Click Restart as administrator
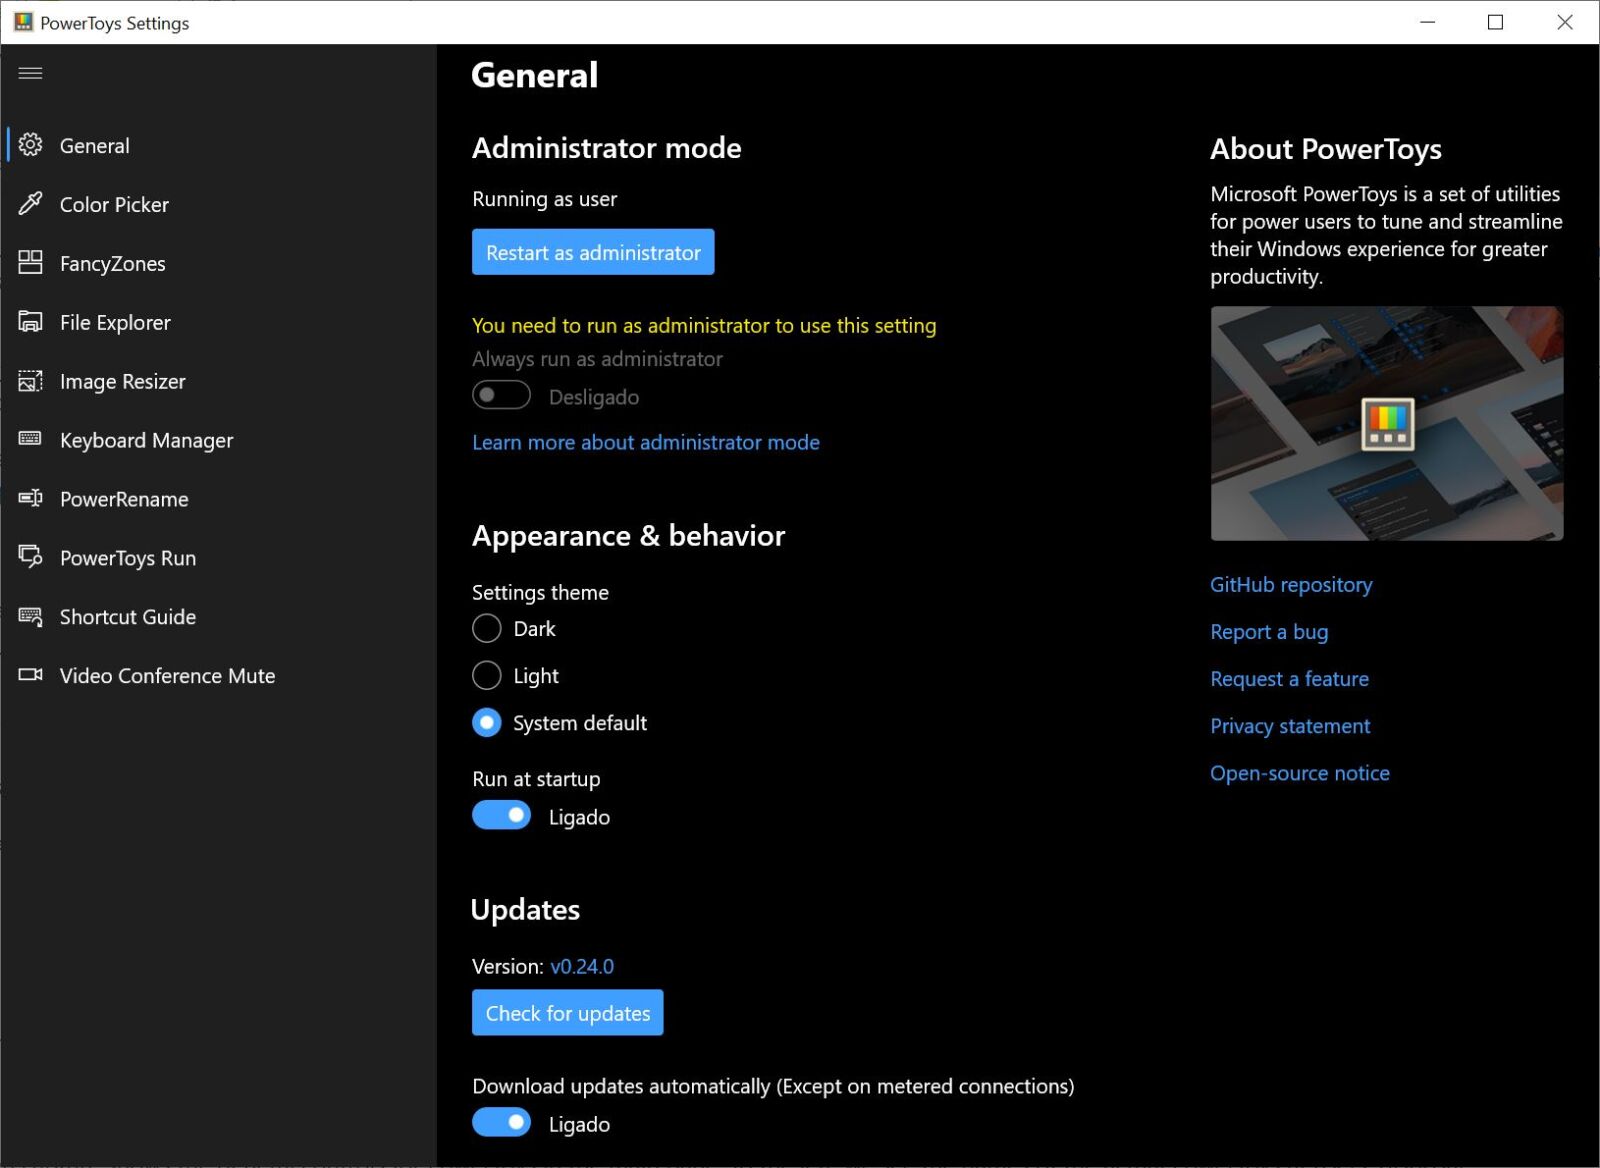Screen dimensions: 1600x1168 pos(593,252)
